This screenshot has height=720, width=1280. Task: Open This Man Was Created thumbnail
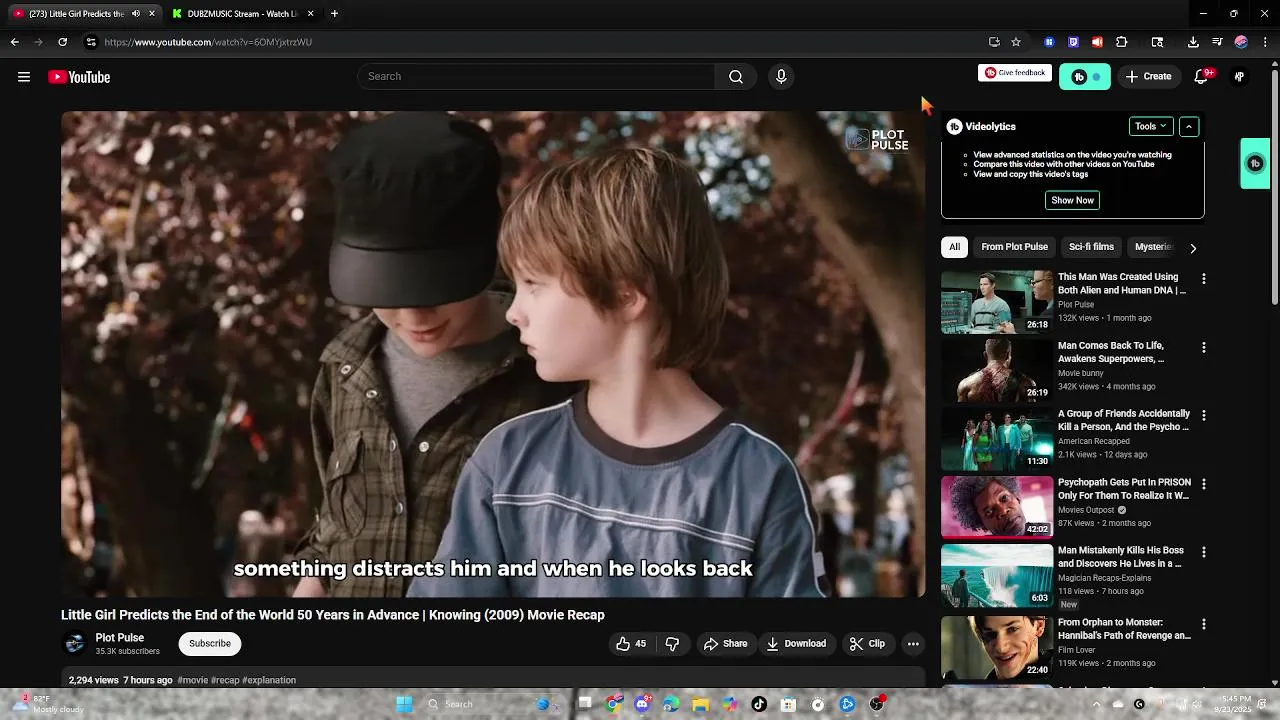[997, 302]
